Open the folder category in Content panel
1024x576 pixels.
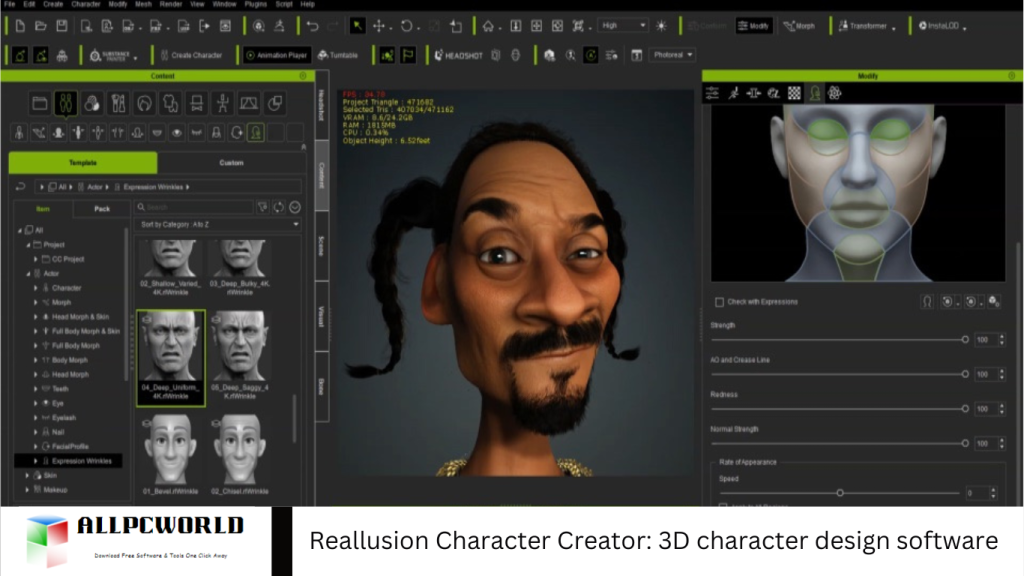pyautogui.click(x=40, y=103)
